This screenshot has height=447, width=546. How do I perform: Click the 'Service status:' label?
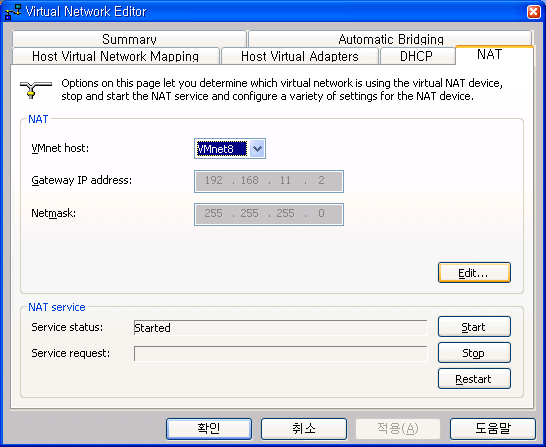click(x=67, y=327)
